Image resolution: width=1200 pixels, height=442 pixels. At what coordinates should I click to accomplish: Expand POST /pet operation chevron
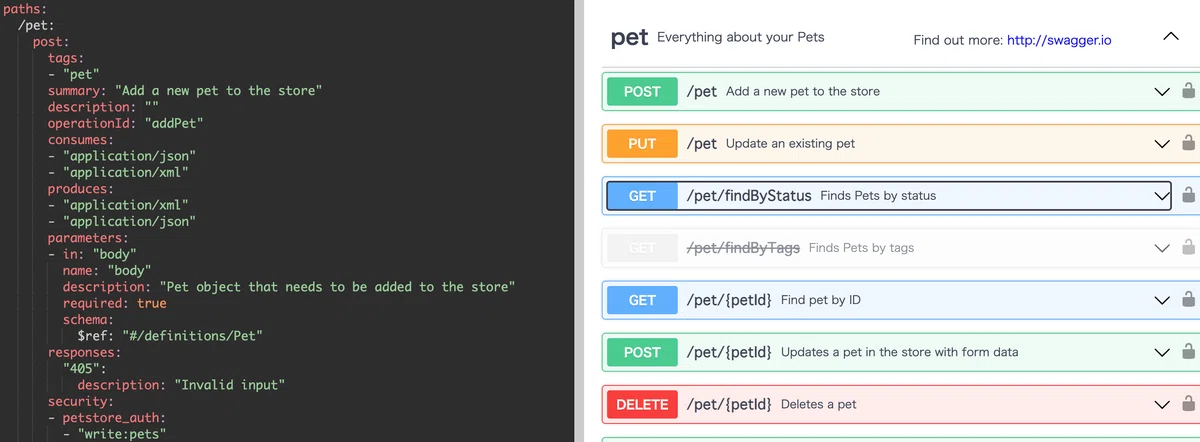coord(1161,91)
